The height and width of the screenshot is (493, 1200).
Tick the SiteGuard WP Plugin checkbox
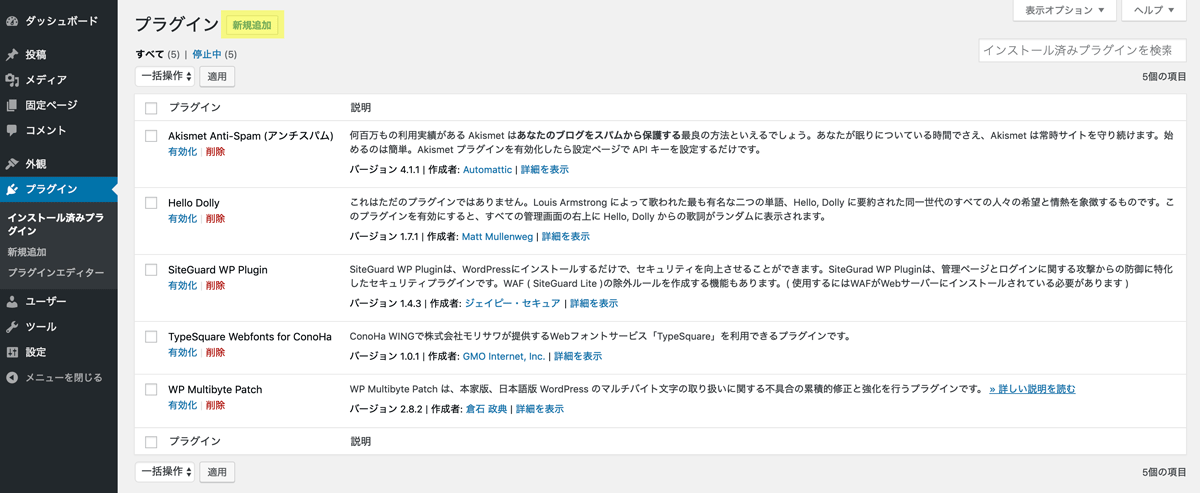click(151, 270)
